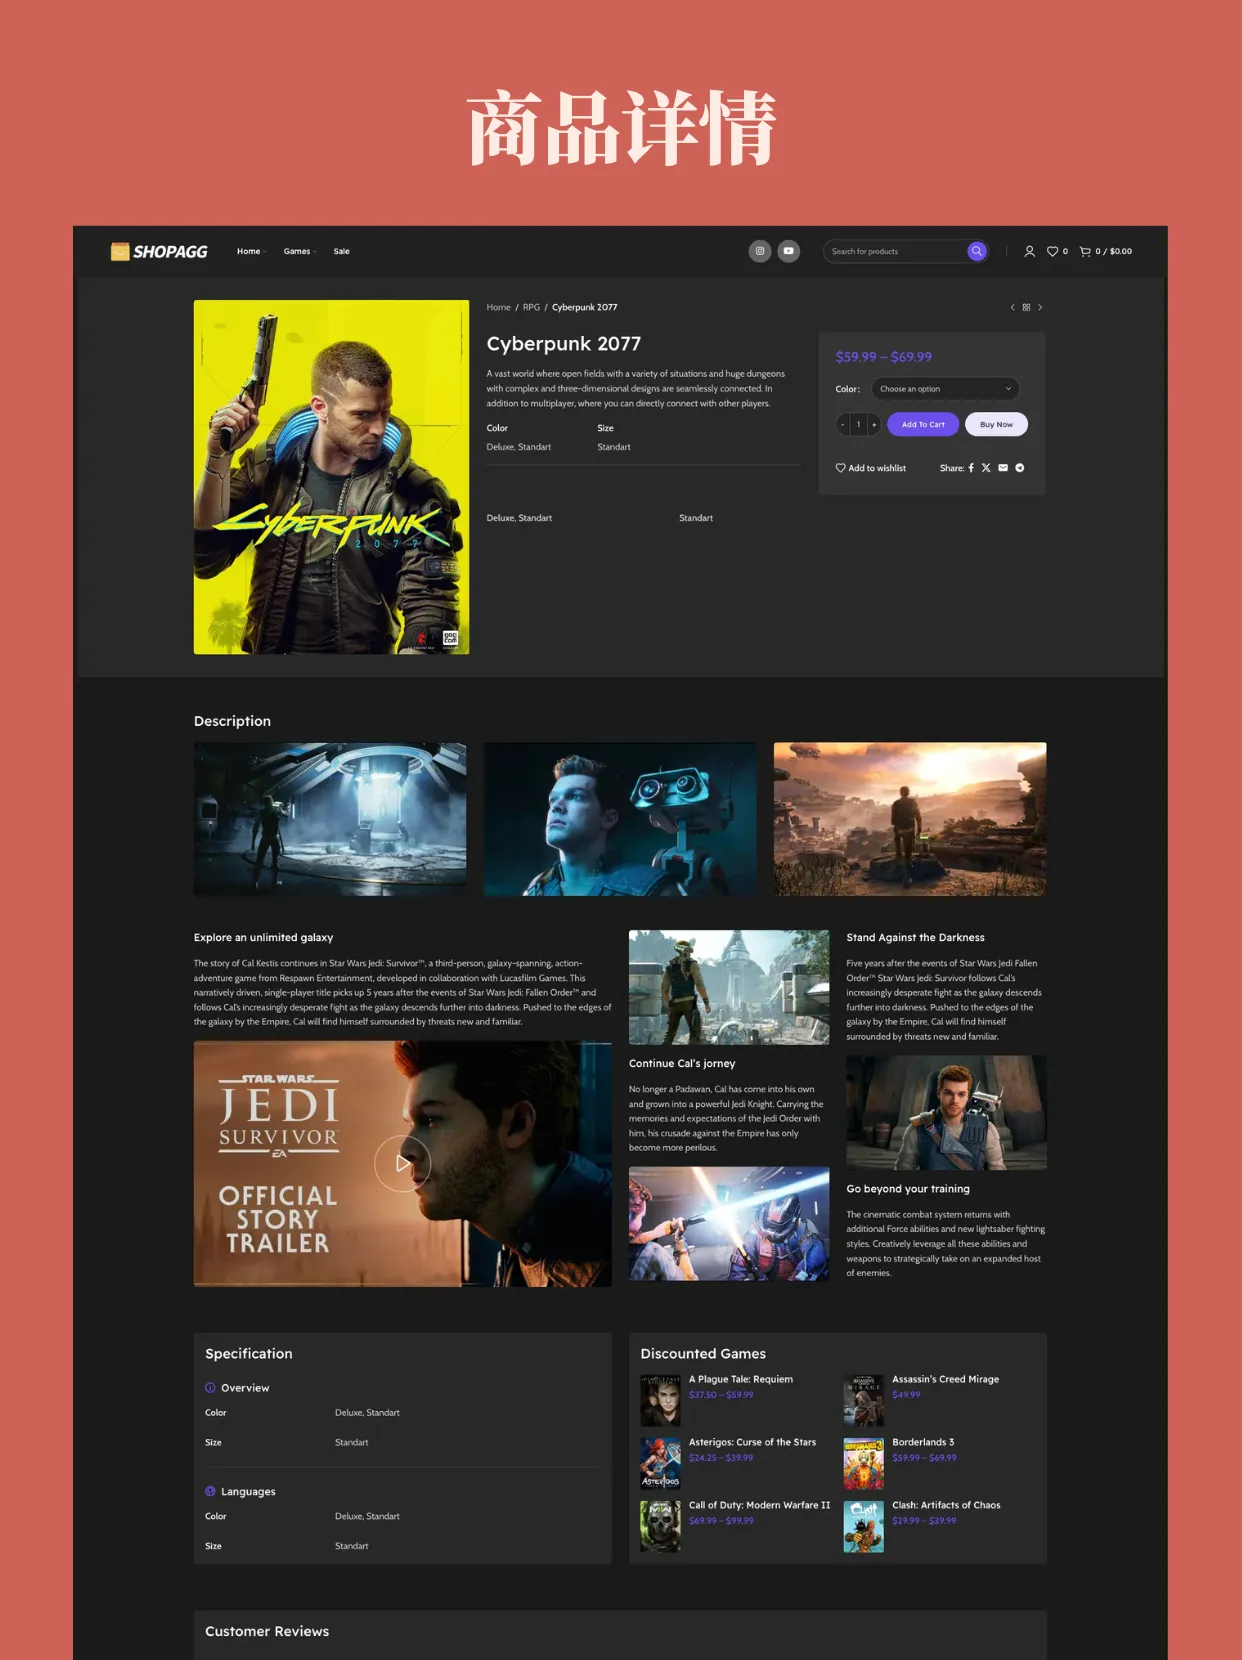Click the Clash: Artifacts of Chaos cover

tap(864, 1526)
